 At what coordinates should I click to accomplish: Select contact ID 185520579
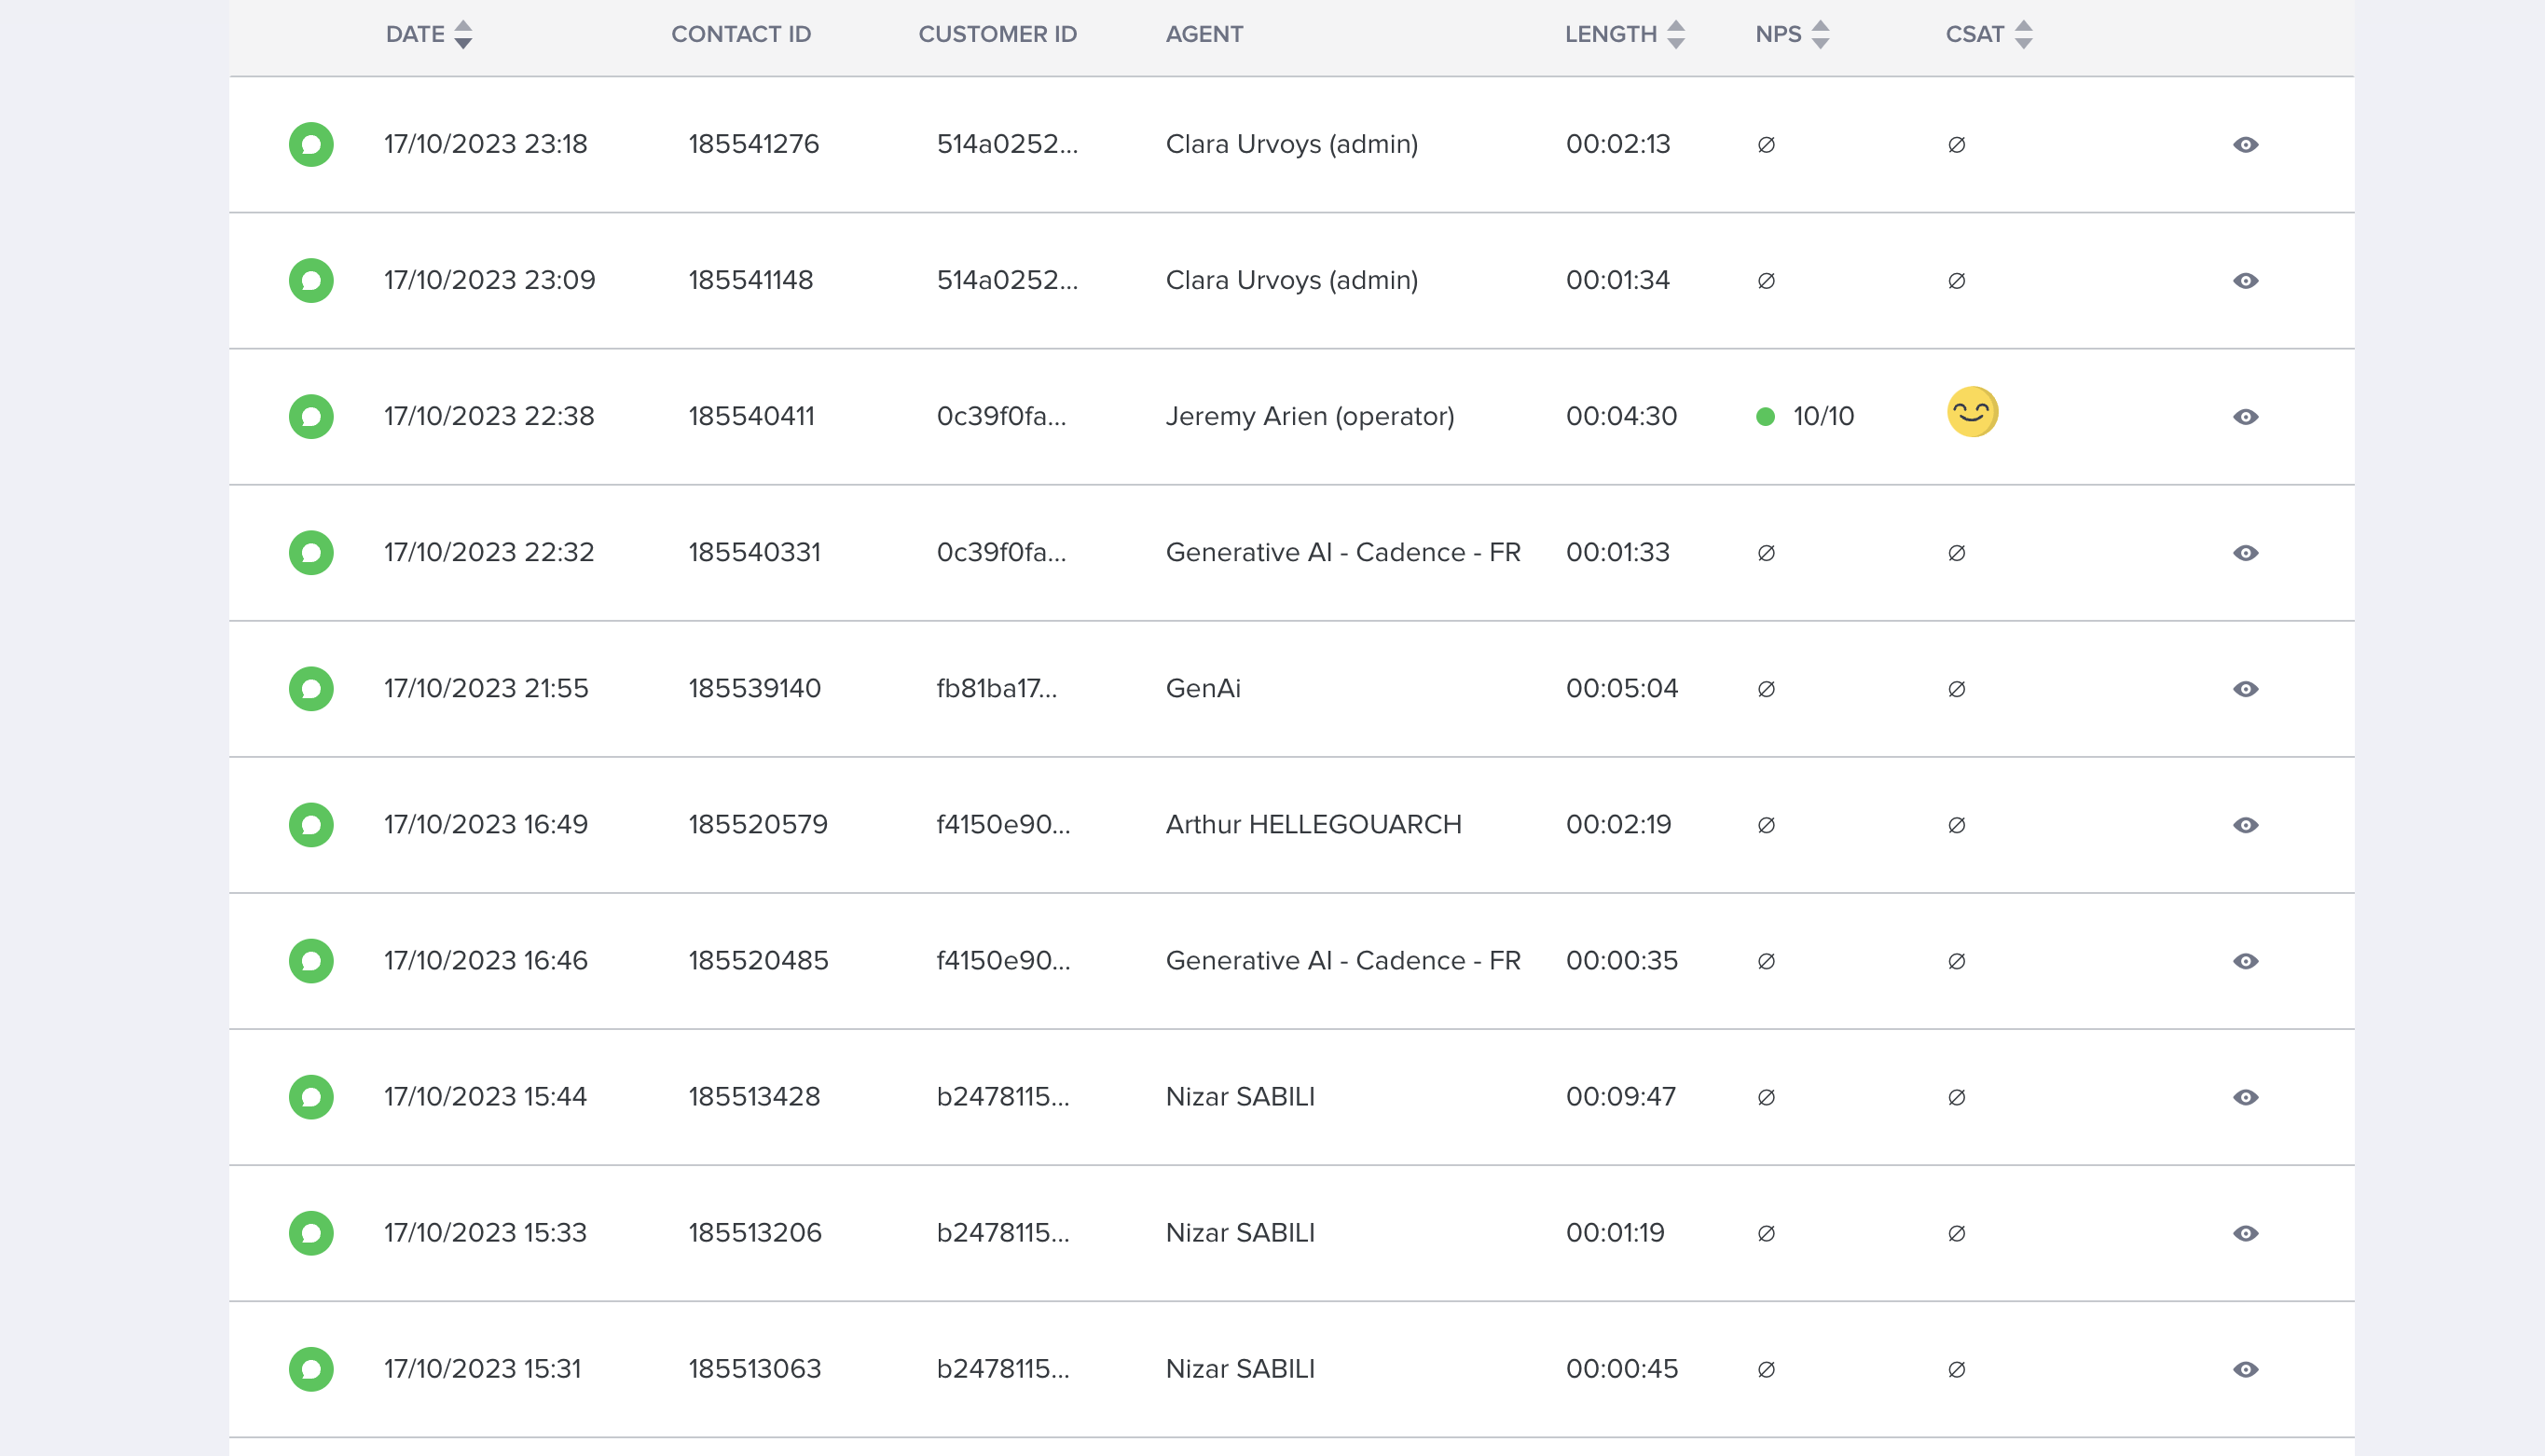point(758,824)
